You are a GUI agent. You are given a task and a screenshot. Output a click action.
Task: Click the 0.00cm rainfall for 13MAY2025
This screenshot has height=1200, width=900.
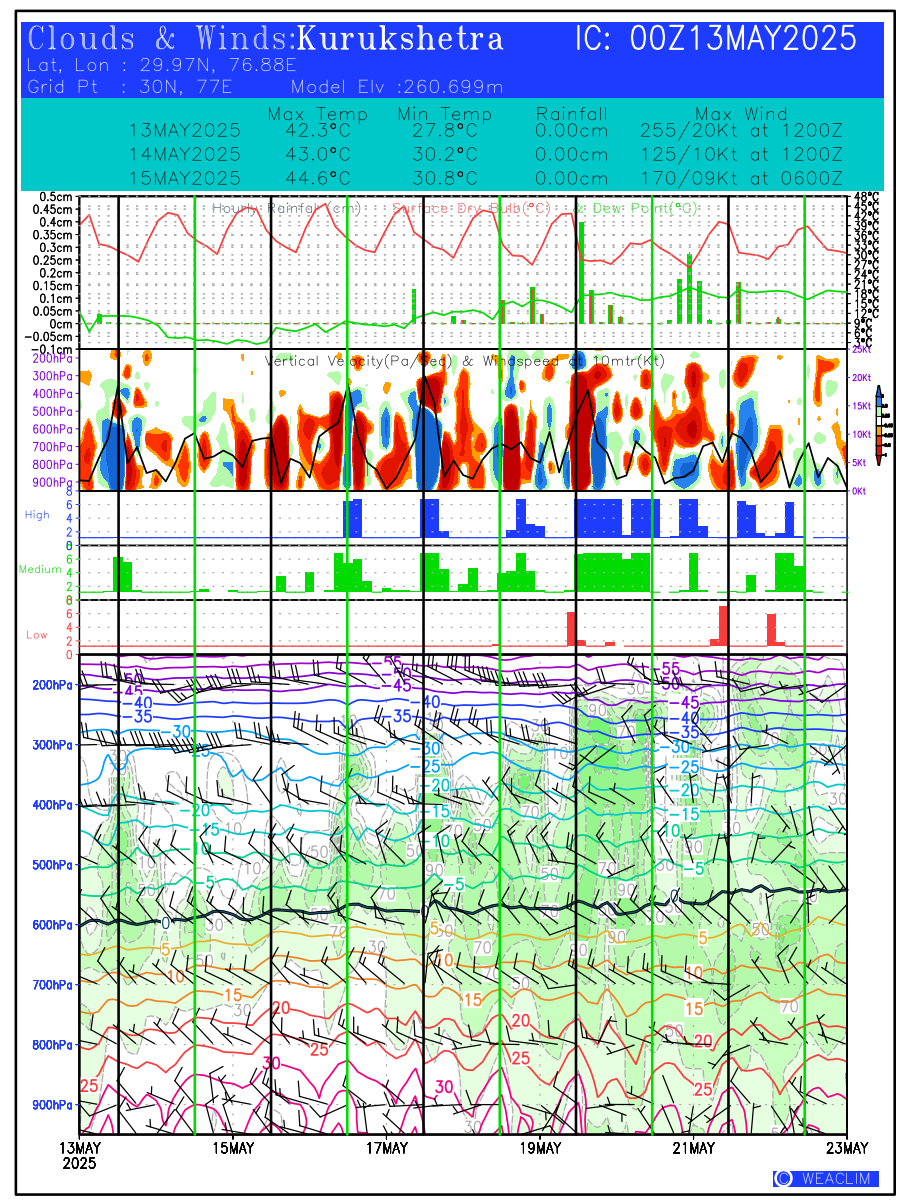[x=571, y=130]
